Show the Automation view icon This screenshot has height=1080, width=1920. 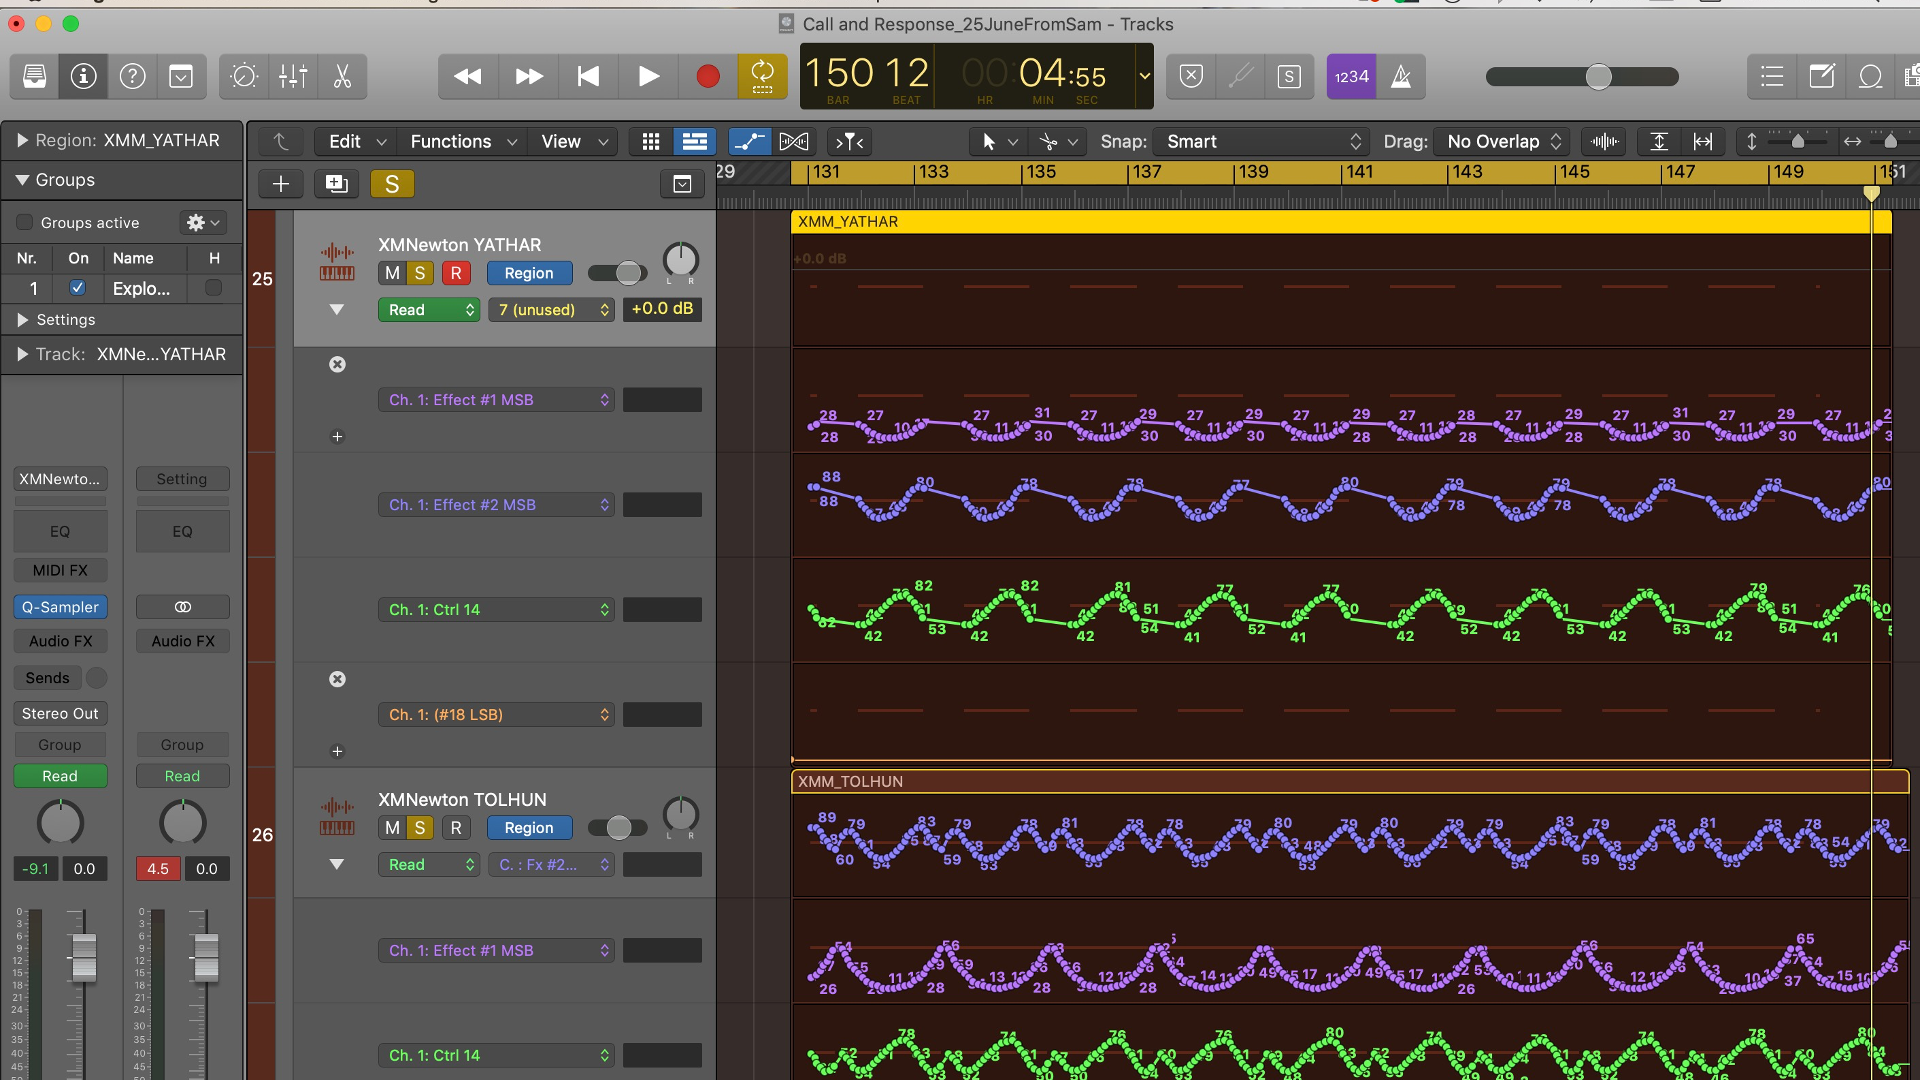750,141
